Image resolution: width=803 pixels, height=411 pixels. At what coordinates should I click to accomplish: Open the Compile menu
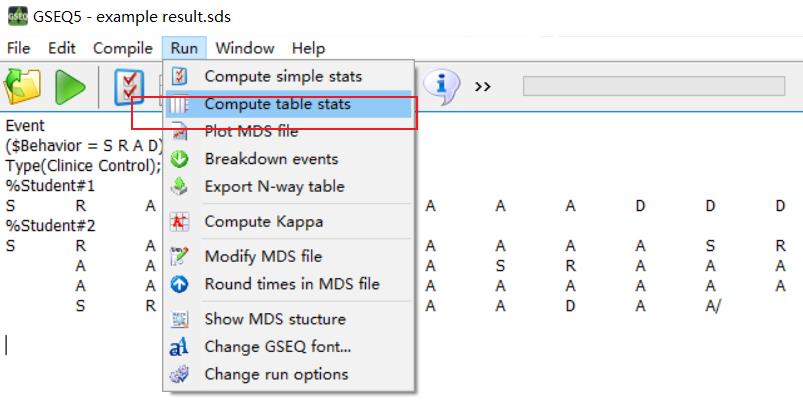(123, 48)
